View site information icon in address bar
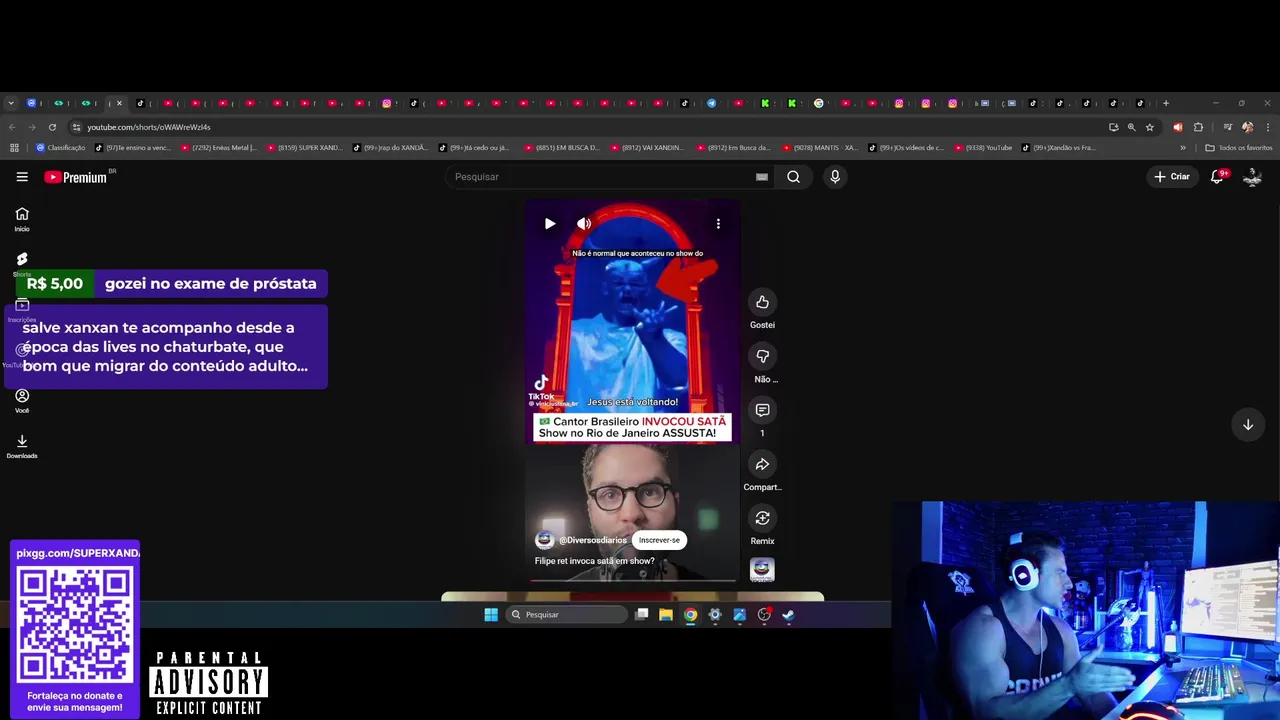 76,127
